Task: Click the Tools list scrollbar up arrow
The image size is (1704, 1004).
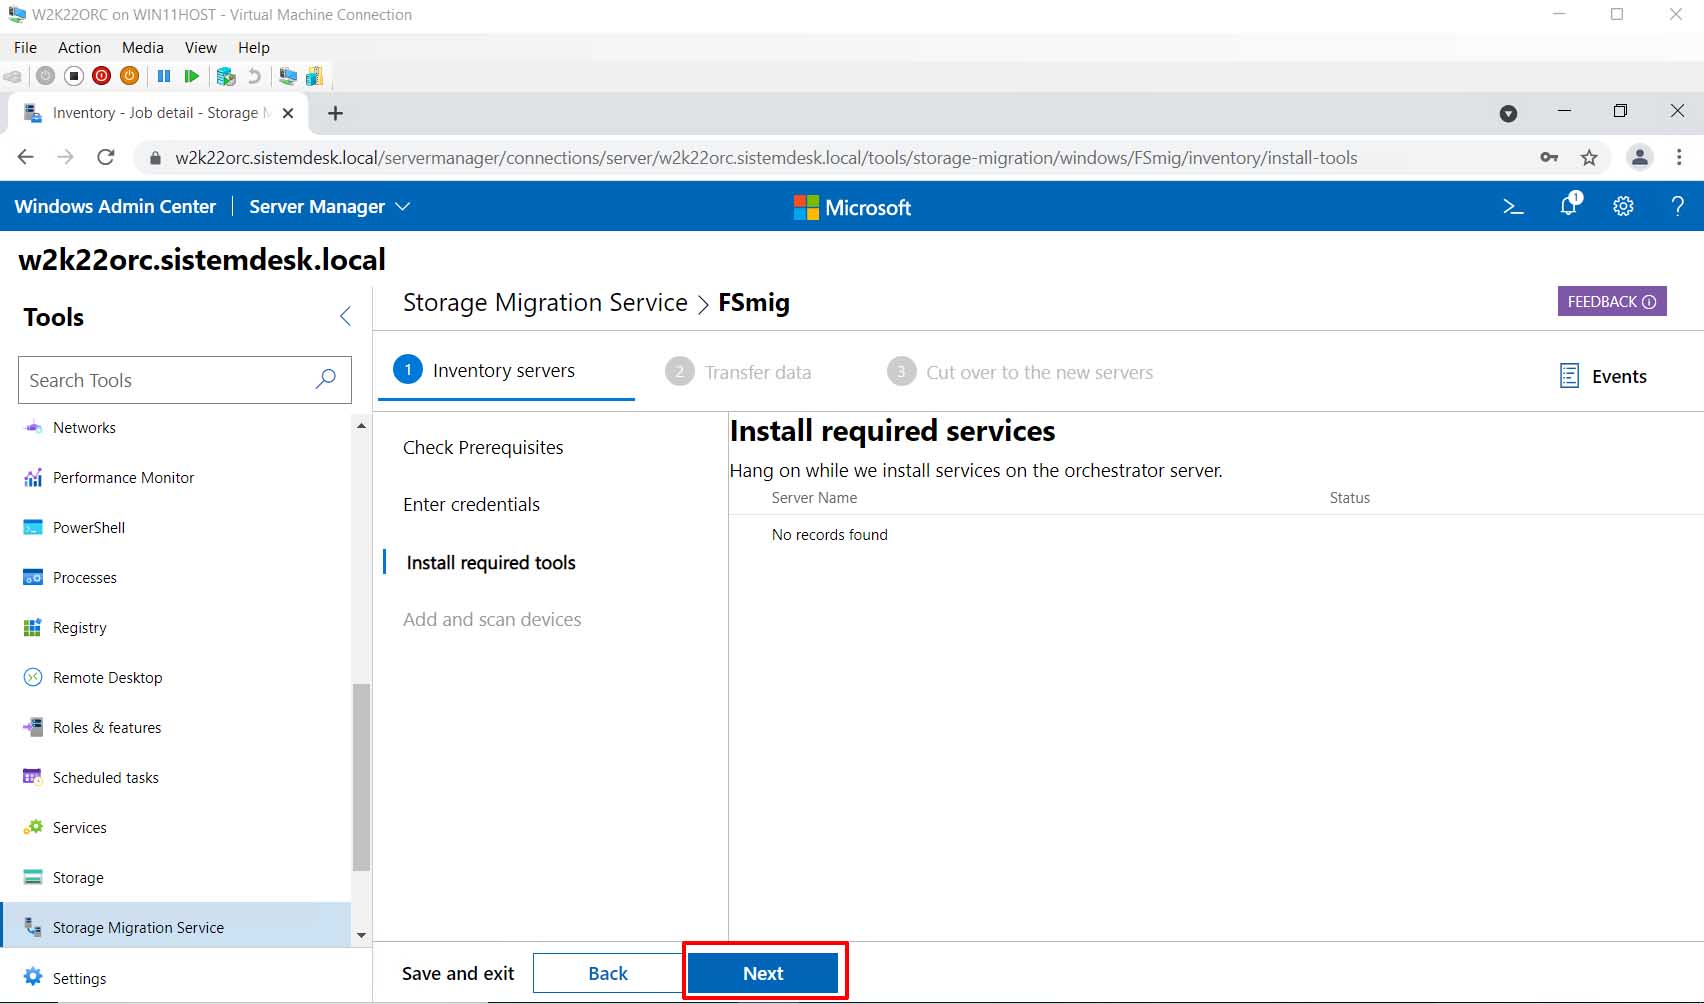Action: (x=361, y=426)
